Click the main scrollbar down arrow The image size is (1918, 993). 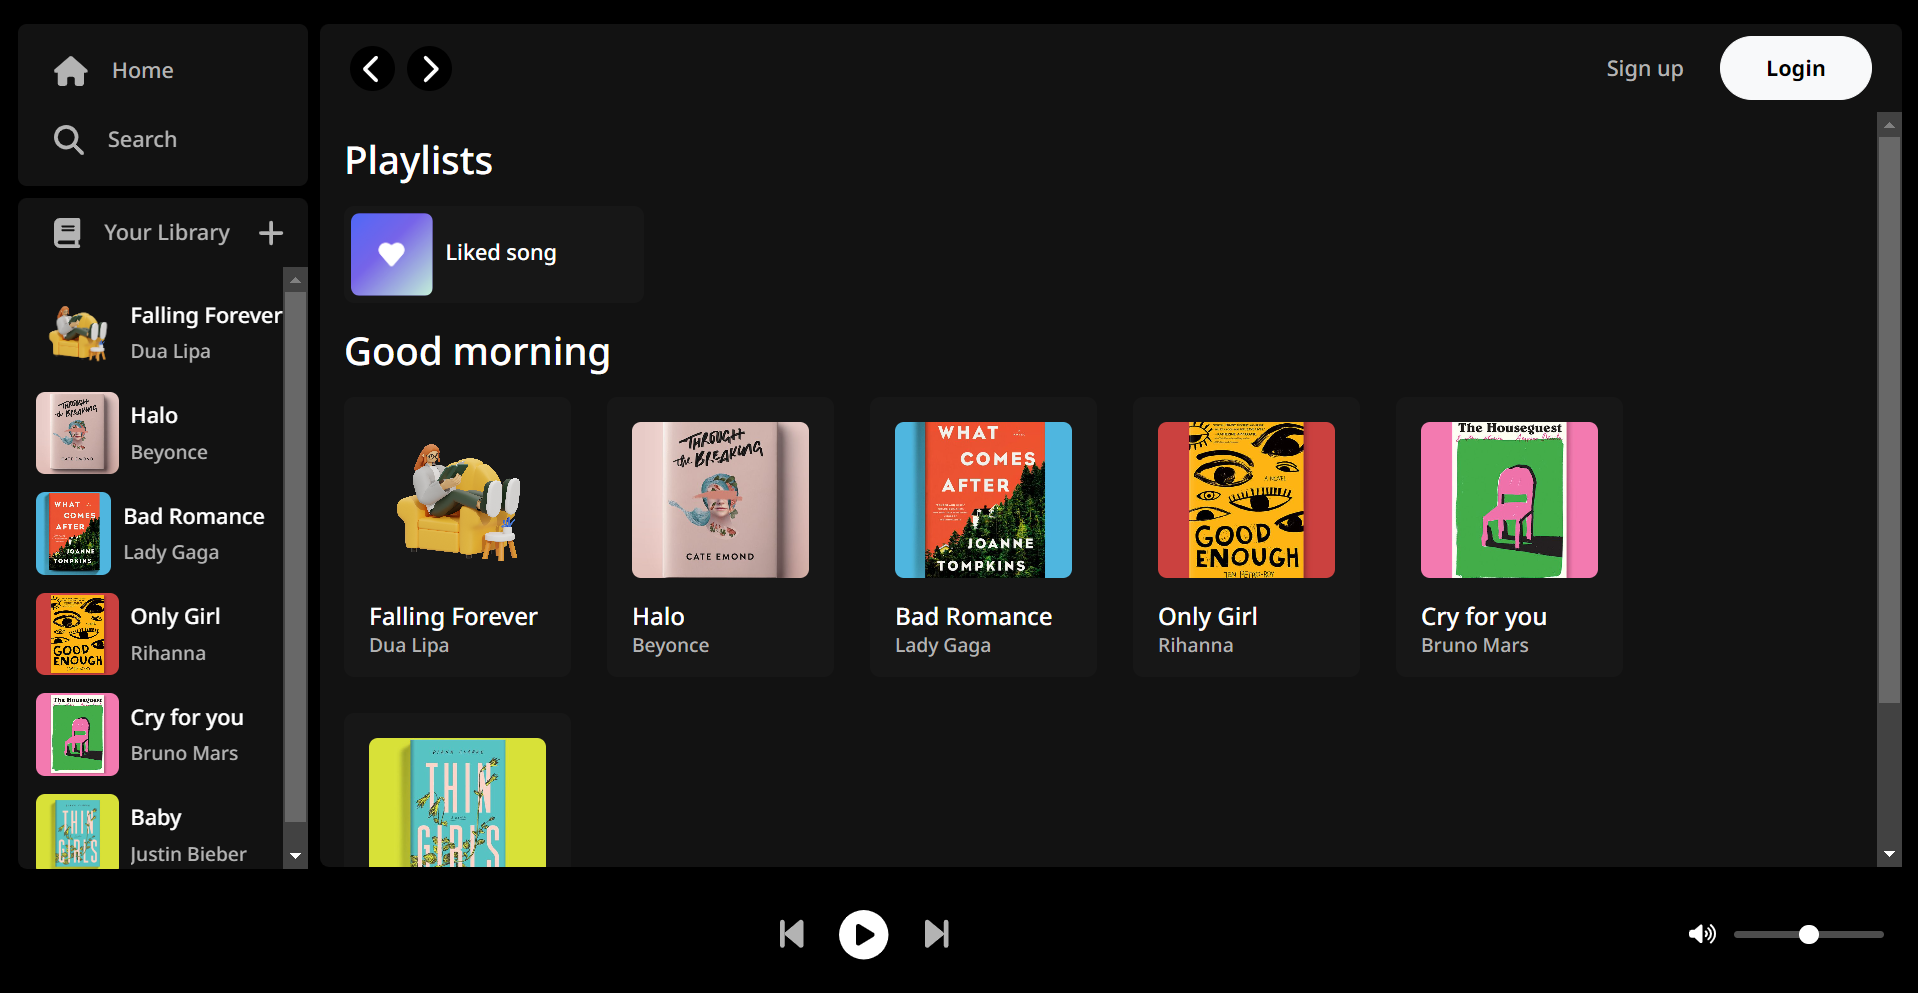click(1889, 854)
